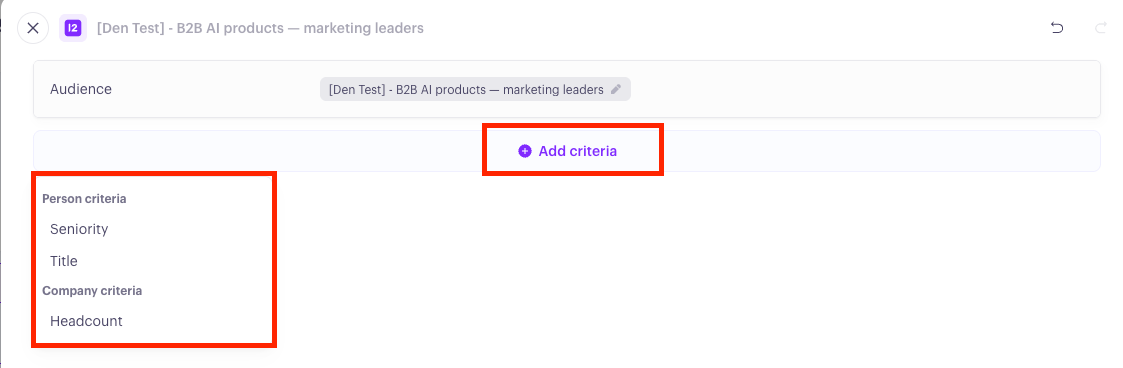Image resolution: width=1123 pixels, height=368 pixels.
Task: Choose the Title person criterion
Action: point(64,261)
